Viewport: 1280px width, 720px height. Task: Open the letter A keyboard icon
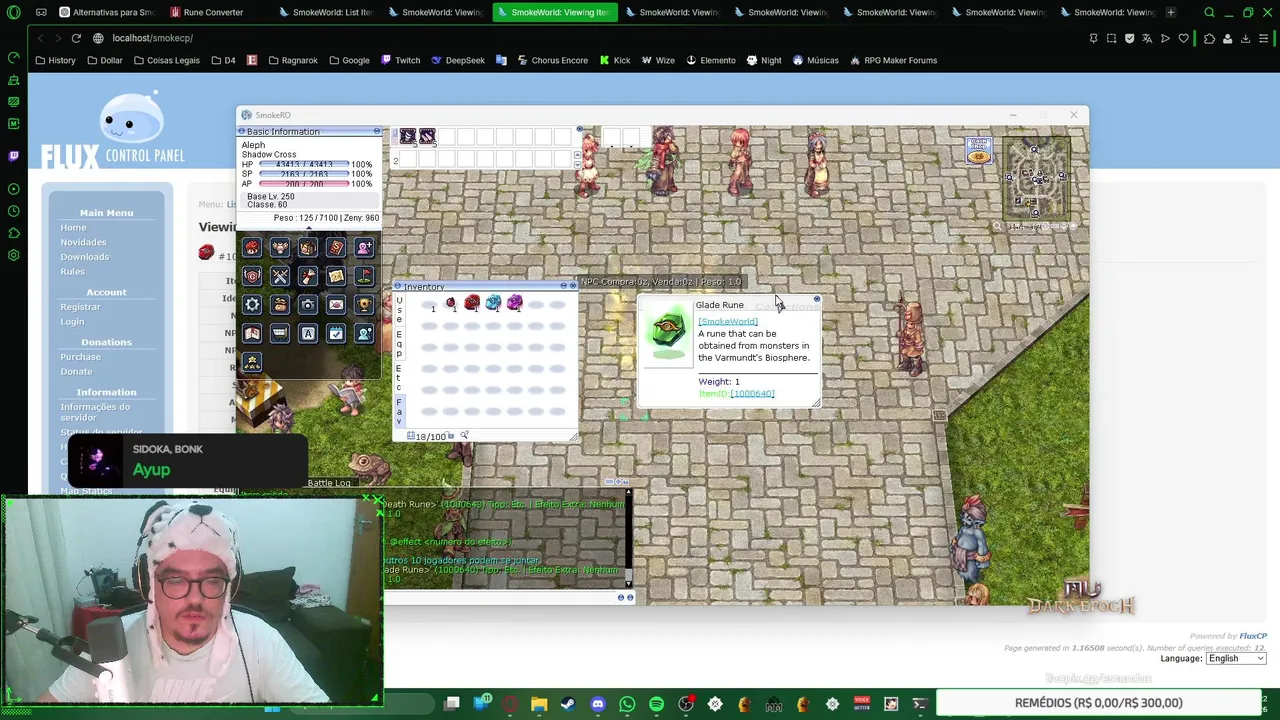(x=308, y=333)
